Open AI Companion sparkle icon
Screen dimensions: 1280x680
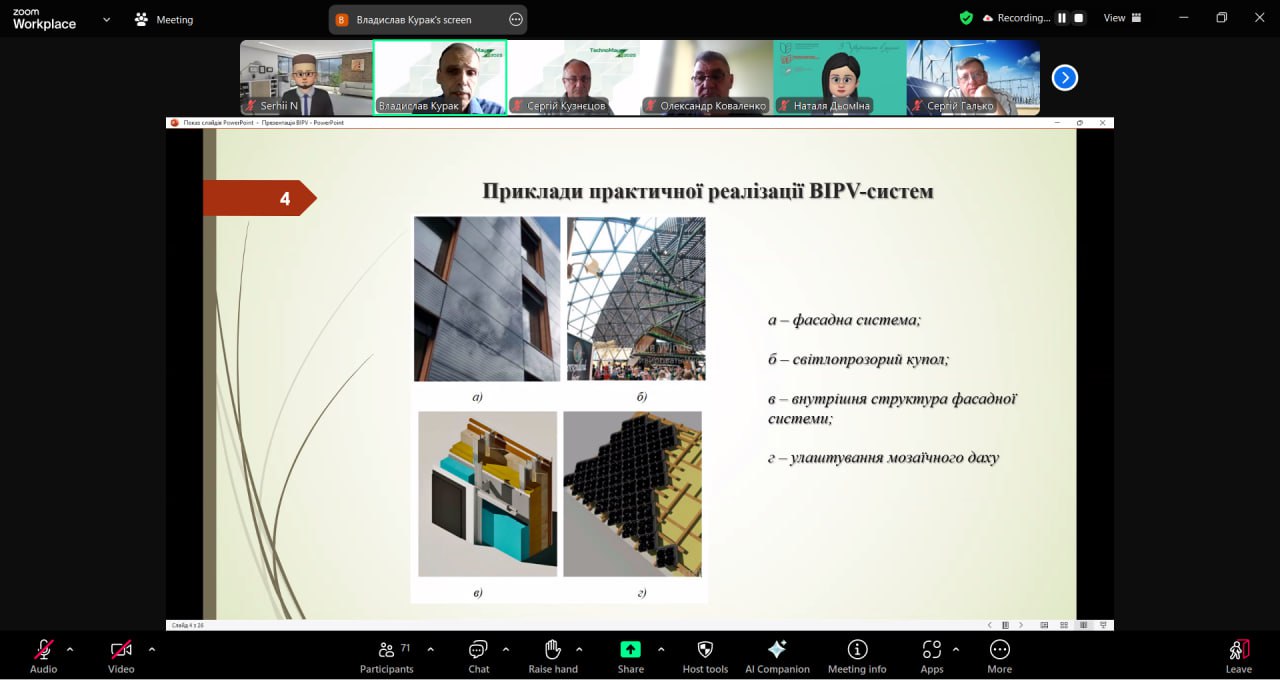[x=777, y=655]
